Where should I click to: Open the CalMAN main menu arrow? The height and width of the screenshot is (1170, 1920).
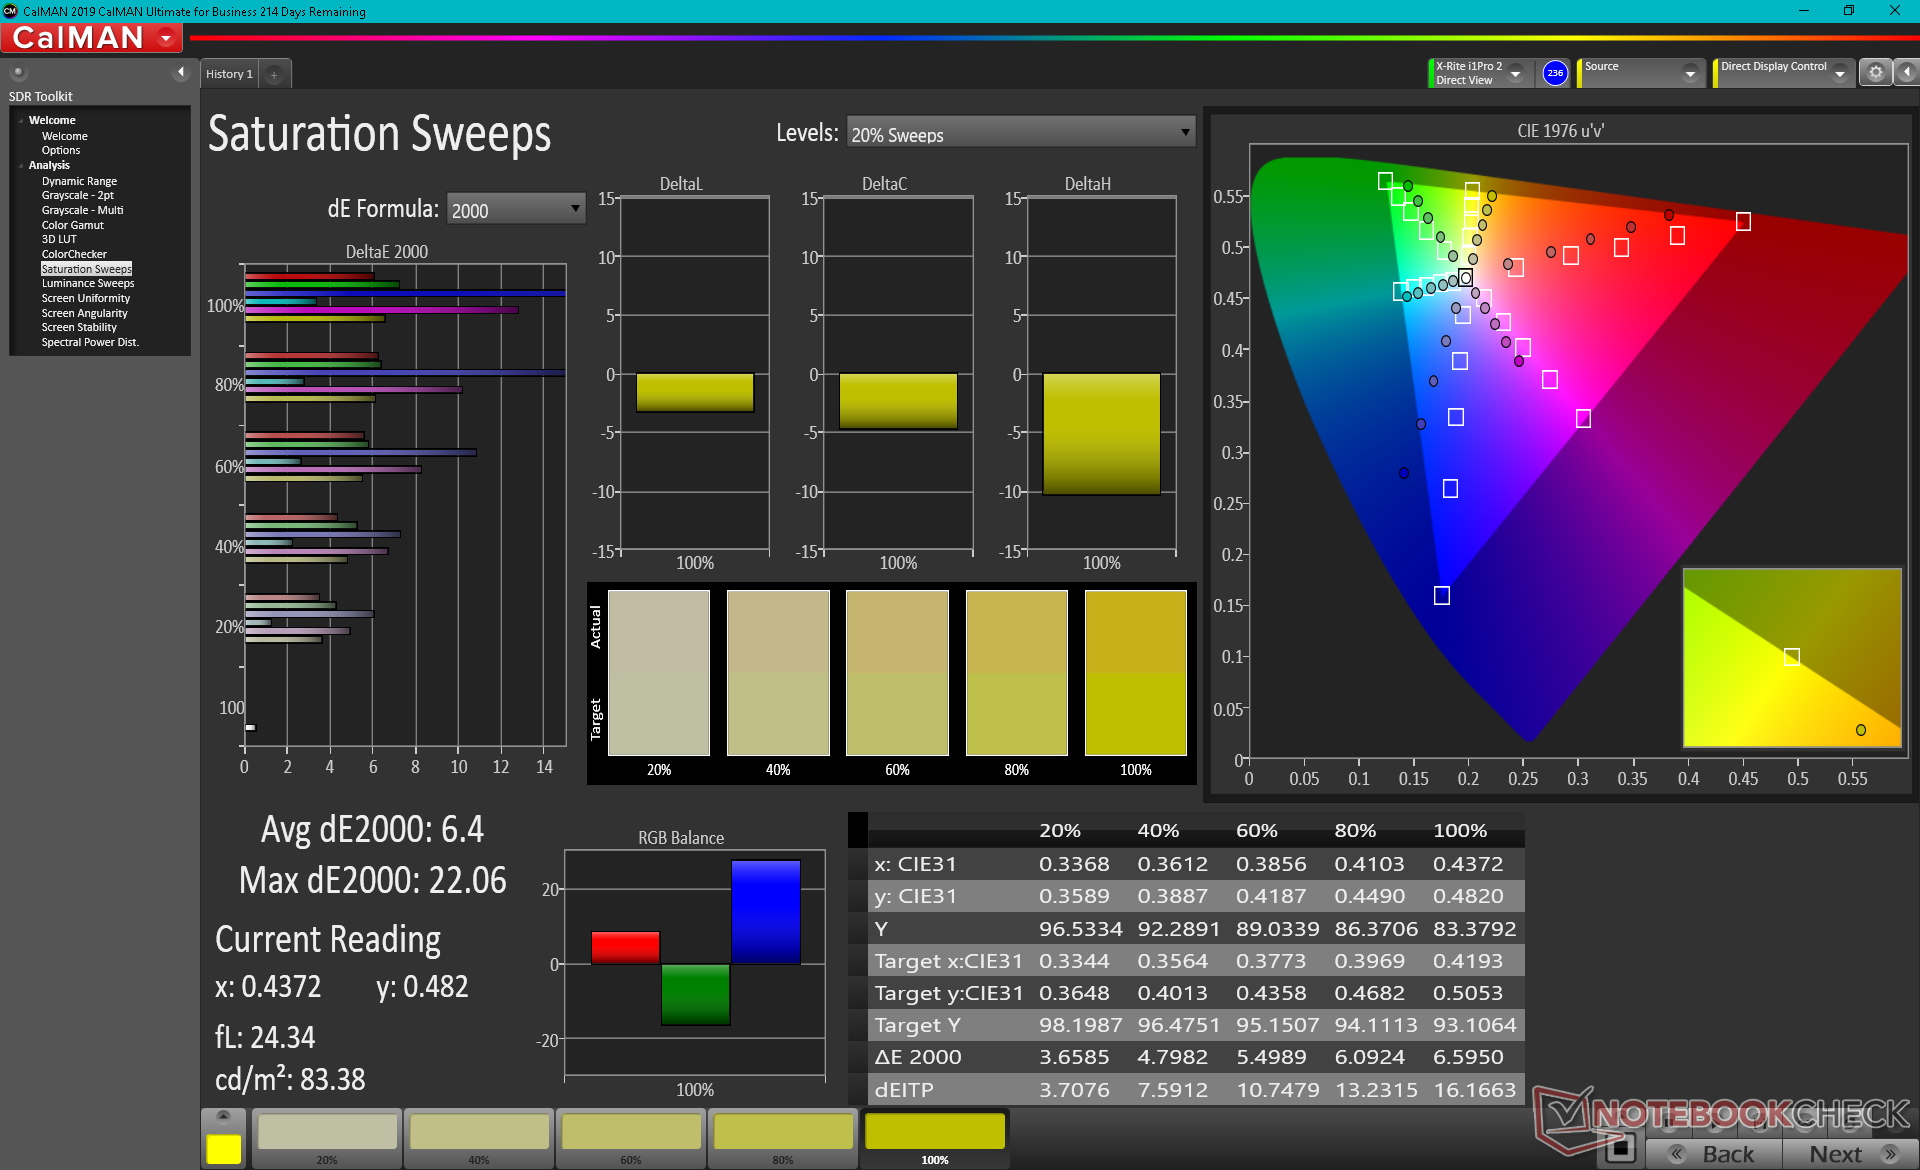pyautogui.click(x=166, y=38)
